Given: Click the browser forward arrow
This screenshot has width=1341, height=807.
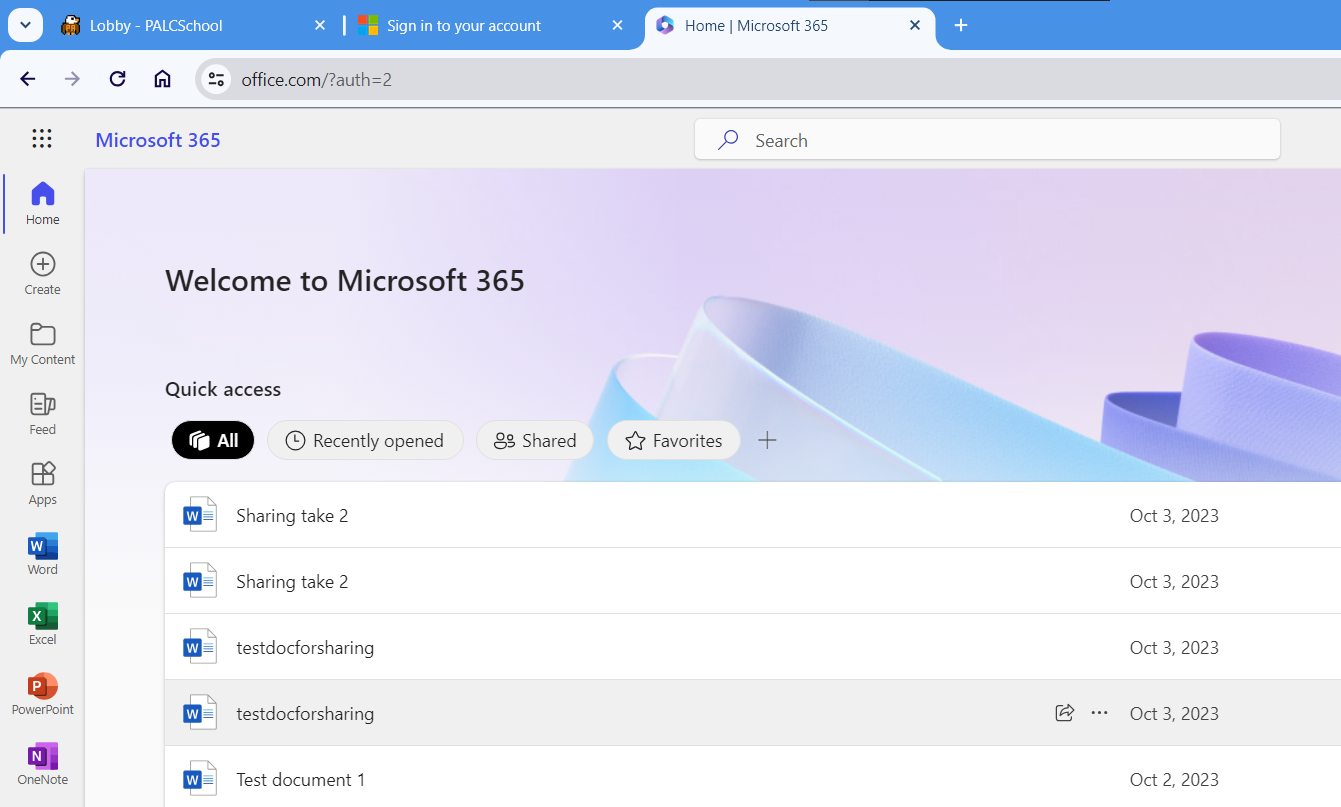Looking at the screenshot, I should [72, 79].
